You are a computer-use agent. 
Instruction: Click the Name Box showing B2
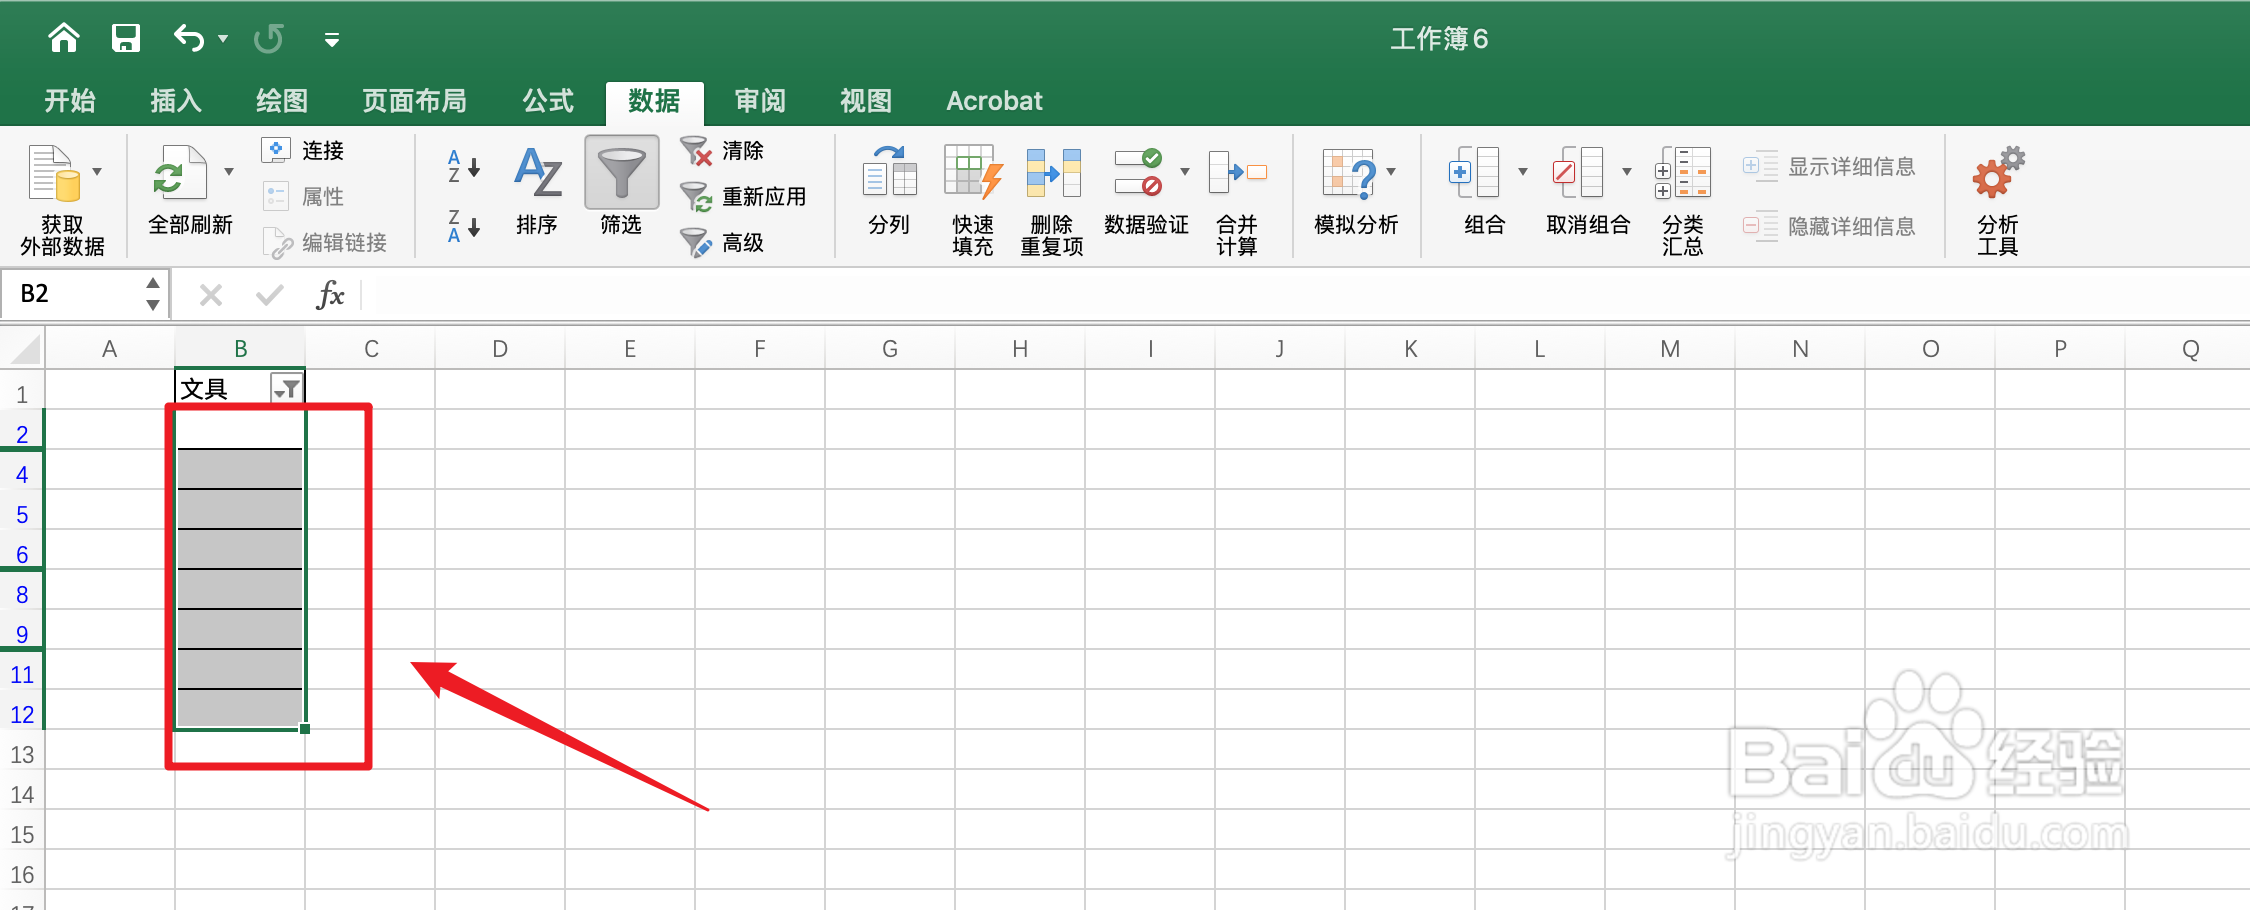(76, 294)
